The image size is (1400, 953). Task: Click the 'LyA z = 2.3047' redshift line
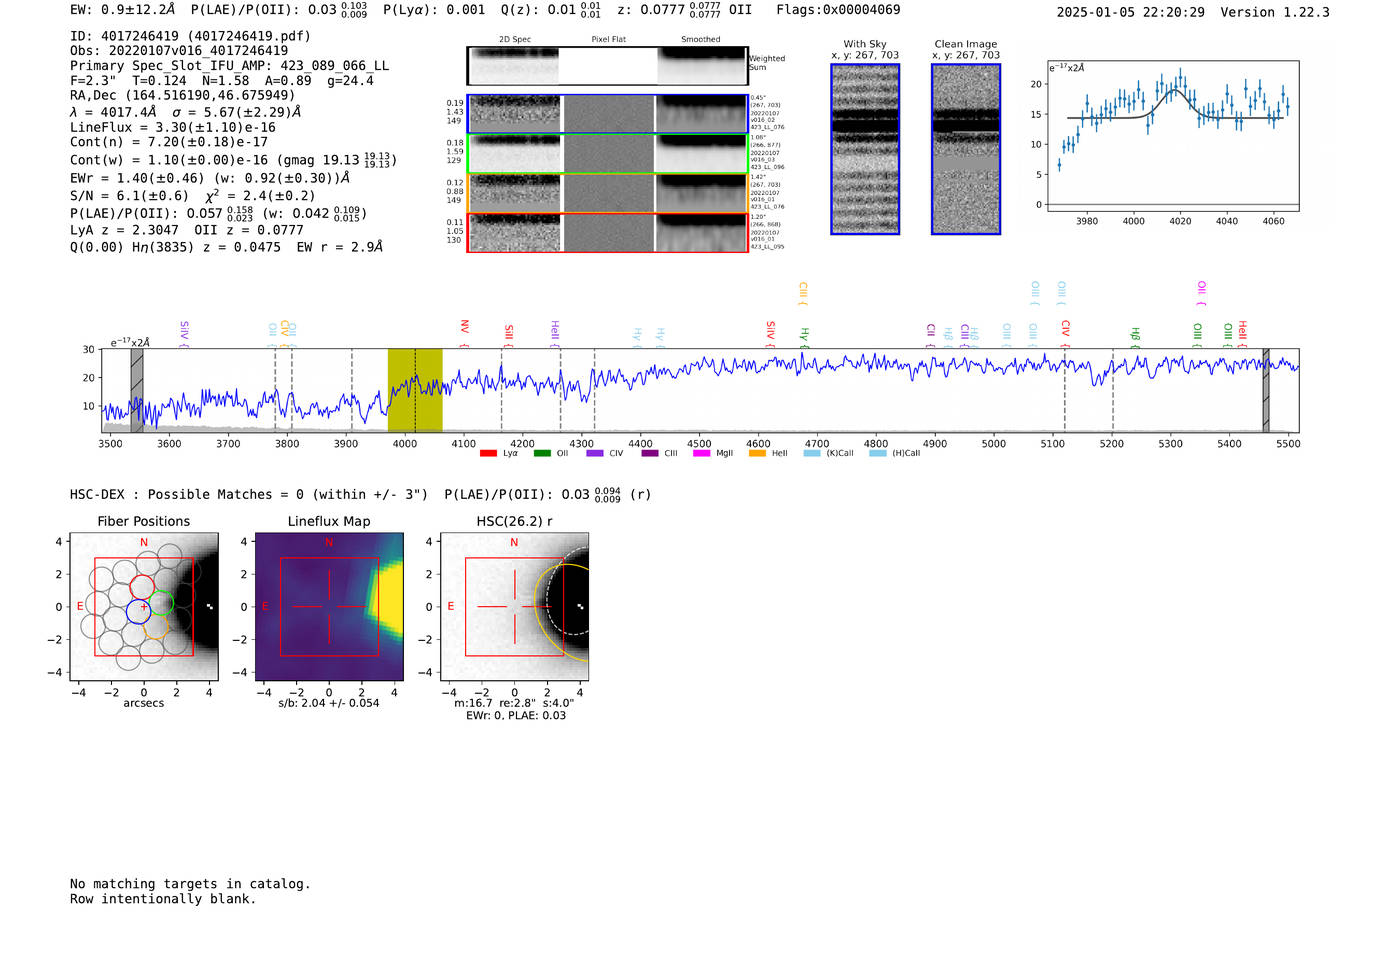point(124,230)
